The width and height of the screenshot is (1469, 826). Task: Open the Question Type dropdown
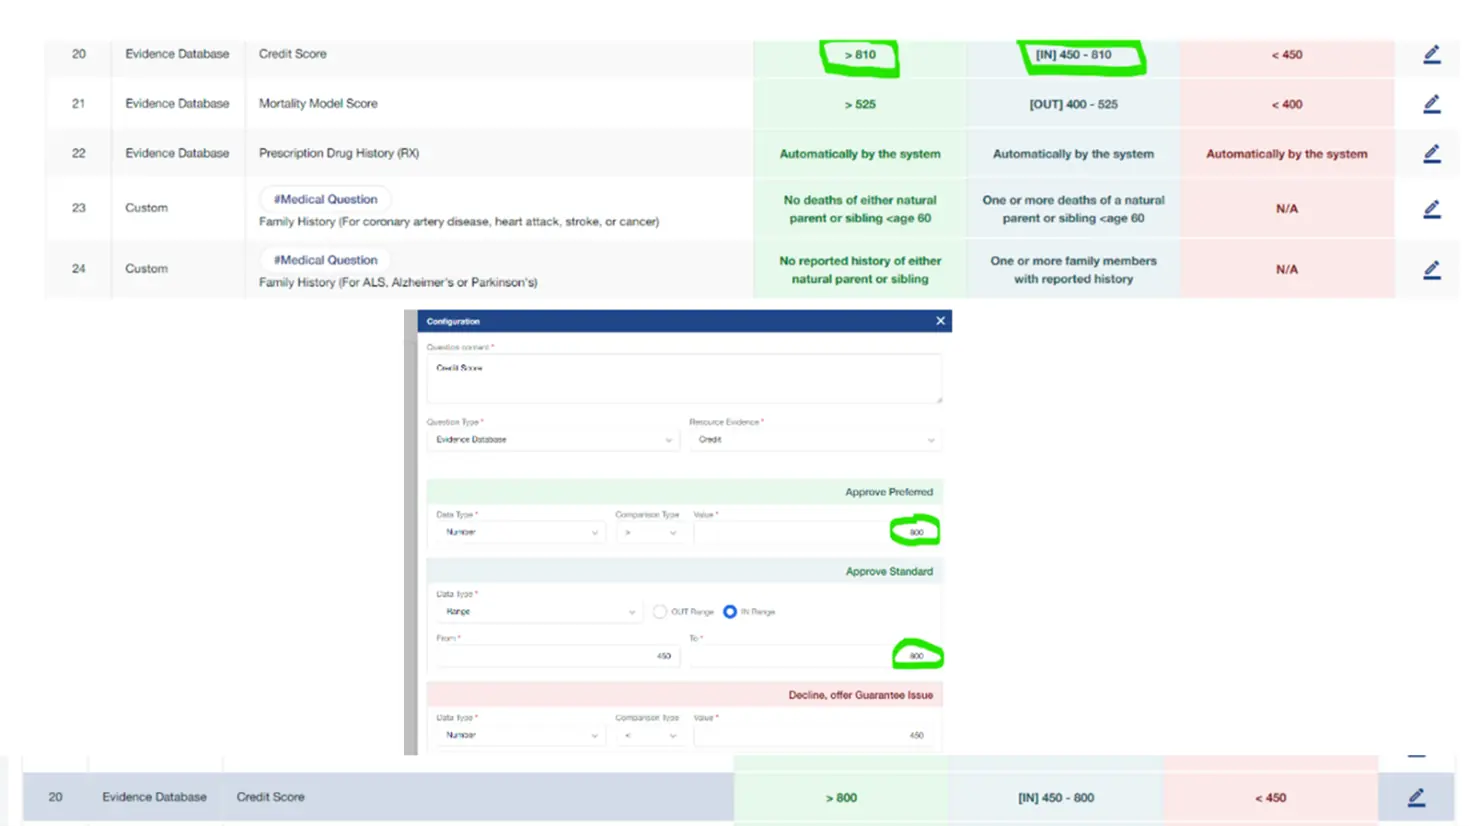point(553,440)
